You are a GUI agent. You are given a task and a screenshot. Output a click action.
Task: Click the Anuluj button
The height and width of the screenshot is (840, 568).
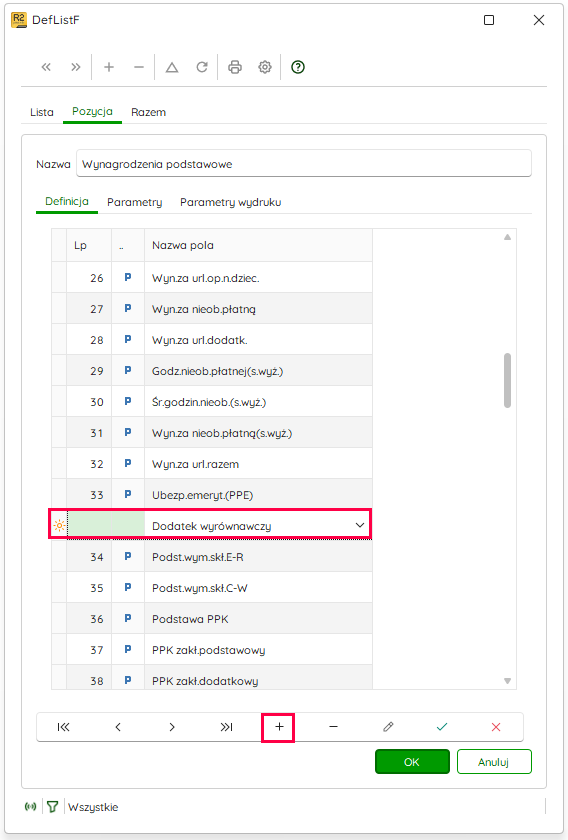click(x=494, y=762)
